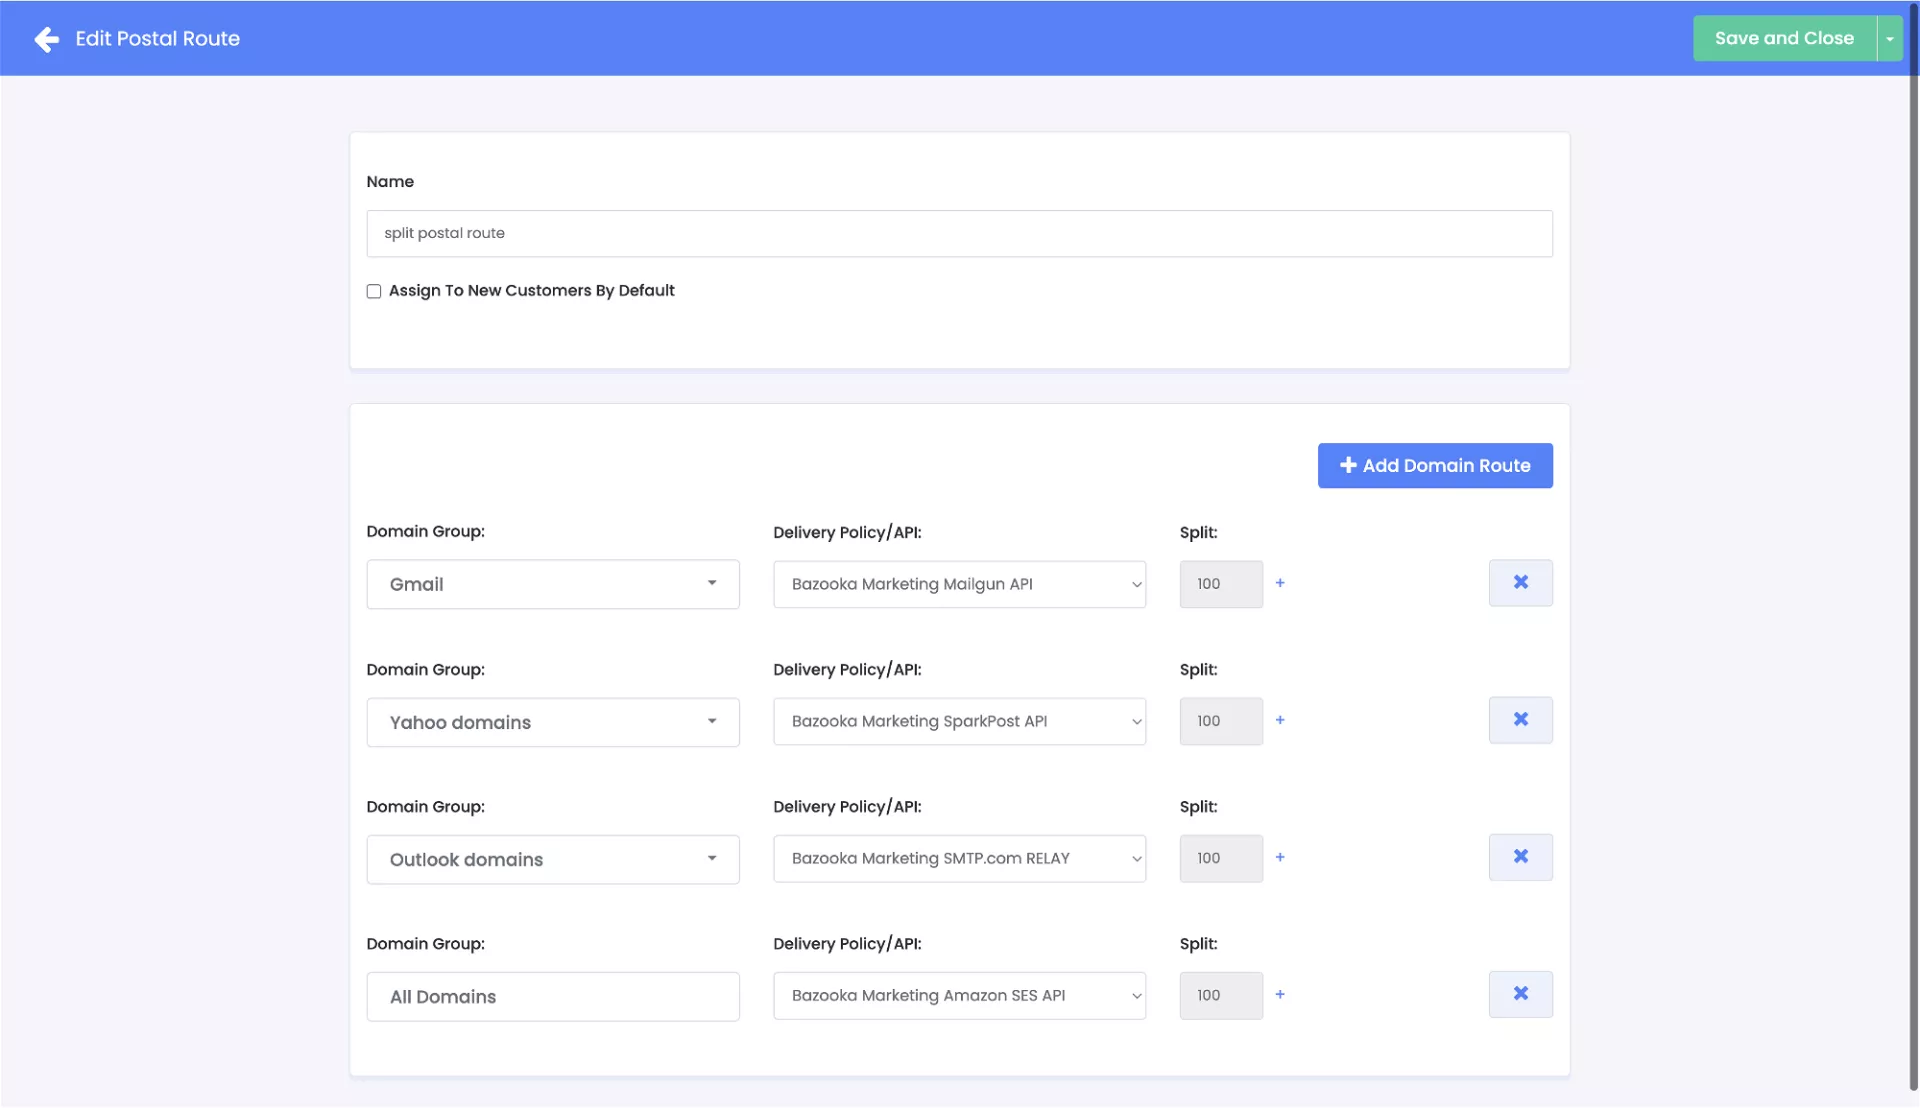
Task: Click Add Domain Route button
Action: tap(1434, 466)
